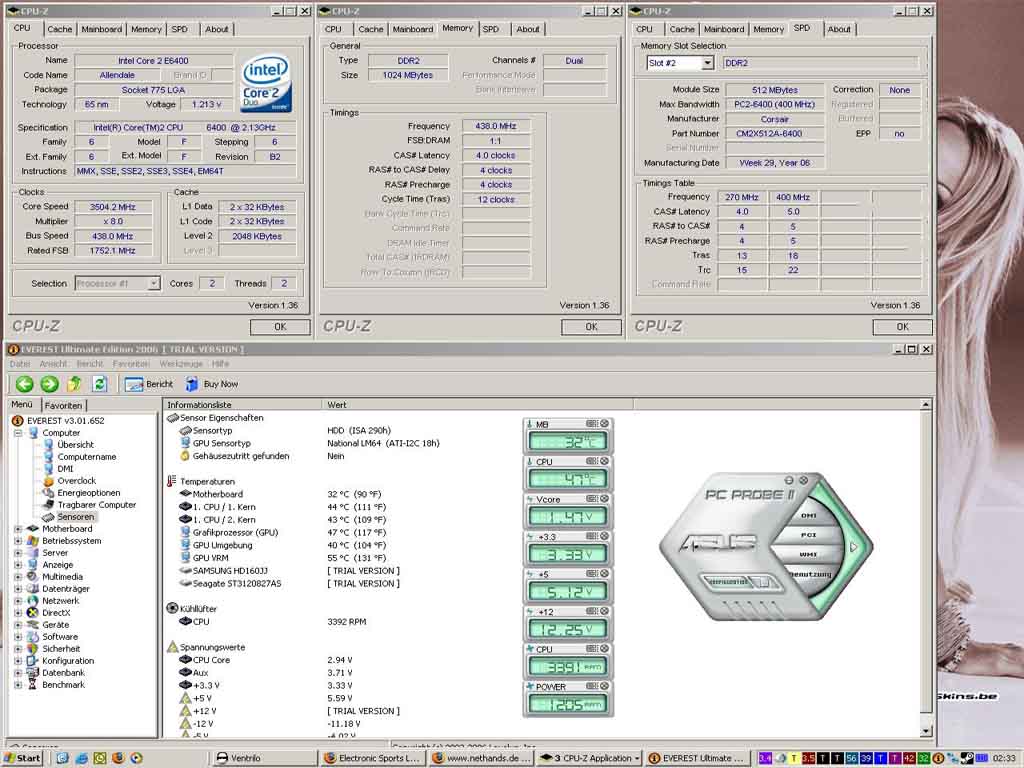The image size is (1024, 768).
Task: Select Übersicht in the EVEREST tree
Action: [x=75, y=445]
